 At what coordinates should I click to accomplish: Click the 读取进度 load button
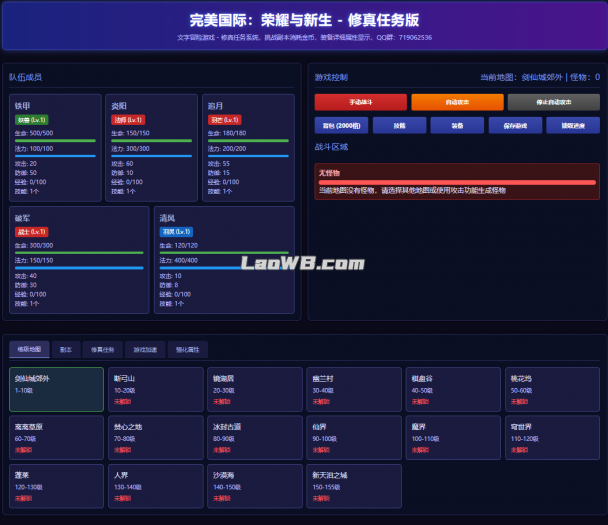[x=573, y=126]
